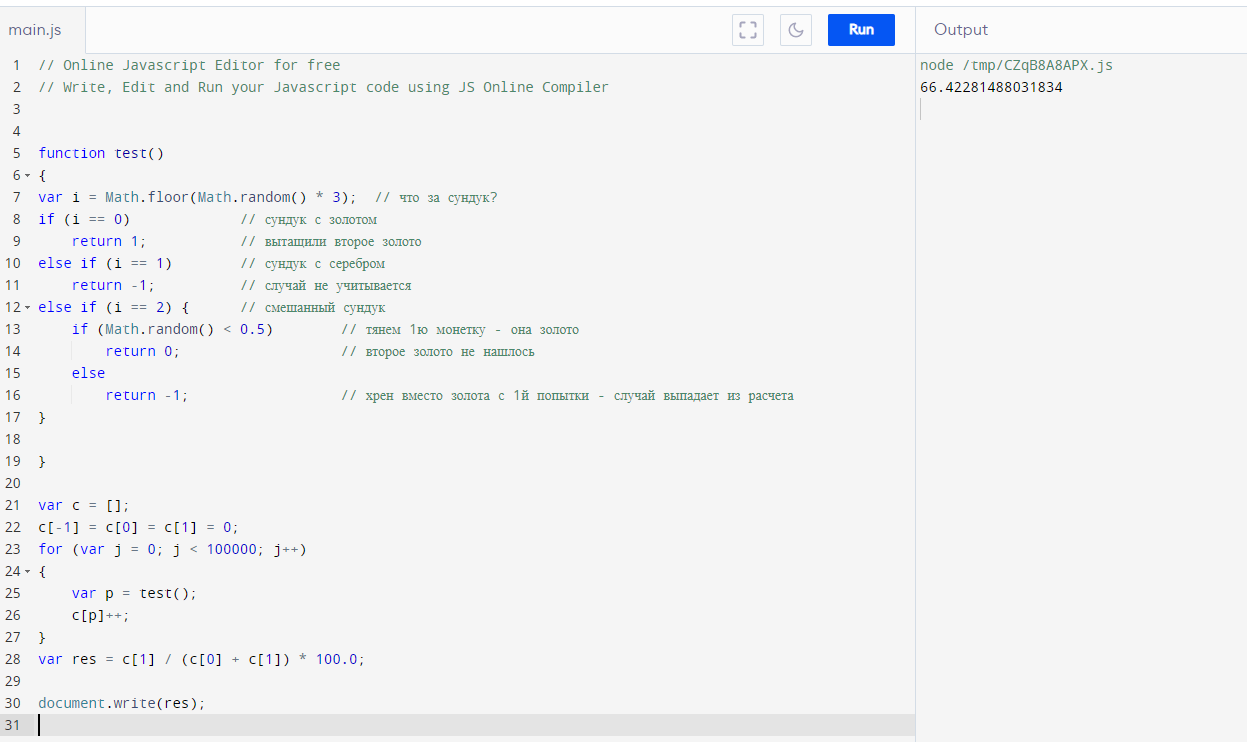The height and width of the screenshot is (742, 1247).
Task: Click on the 100000 loop limit value
Action: coord(226,549)
